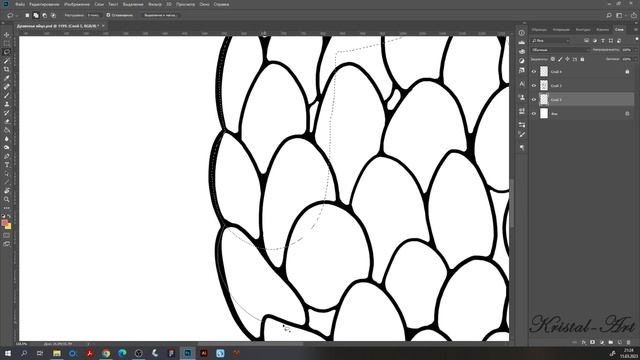Viewport: 640px width, 360px height.
Task: Select the Lasso tool in the toolbox
Action: pos(7,52)
